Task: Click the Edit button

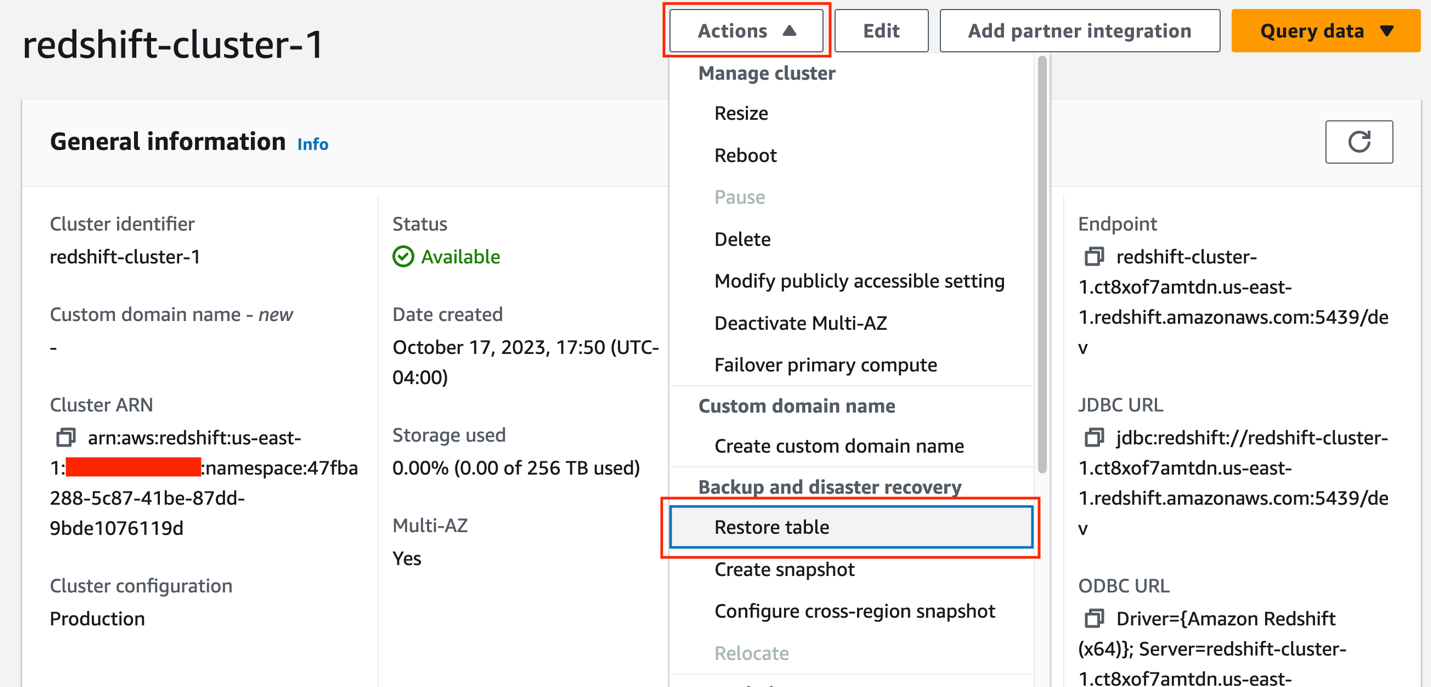Action: (x=881, y=31)
